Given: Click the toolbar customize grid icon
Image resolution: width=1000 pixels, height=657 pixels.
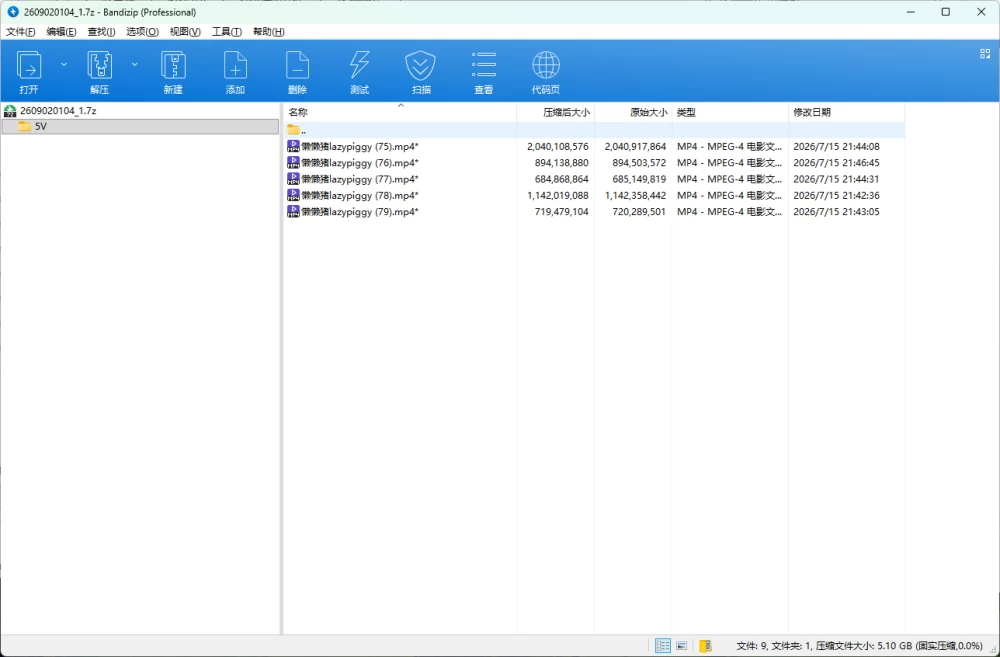Looking at the screenshot, I should [x=985, y=54].
